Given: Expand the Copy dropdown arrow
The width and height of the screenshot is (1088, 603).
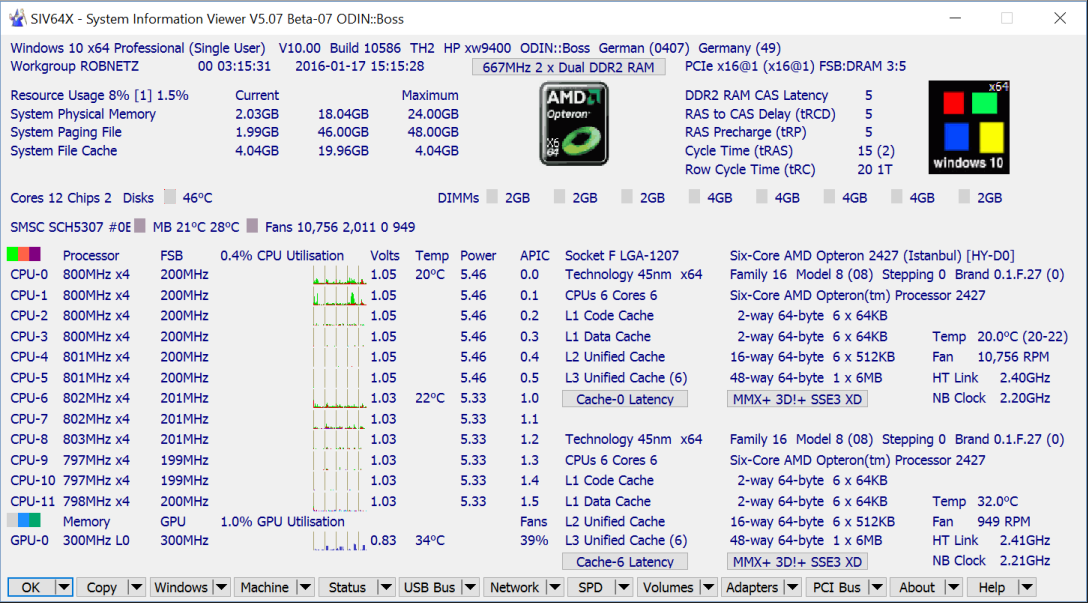Looking at the screenshot, I should pos(136,587).
